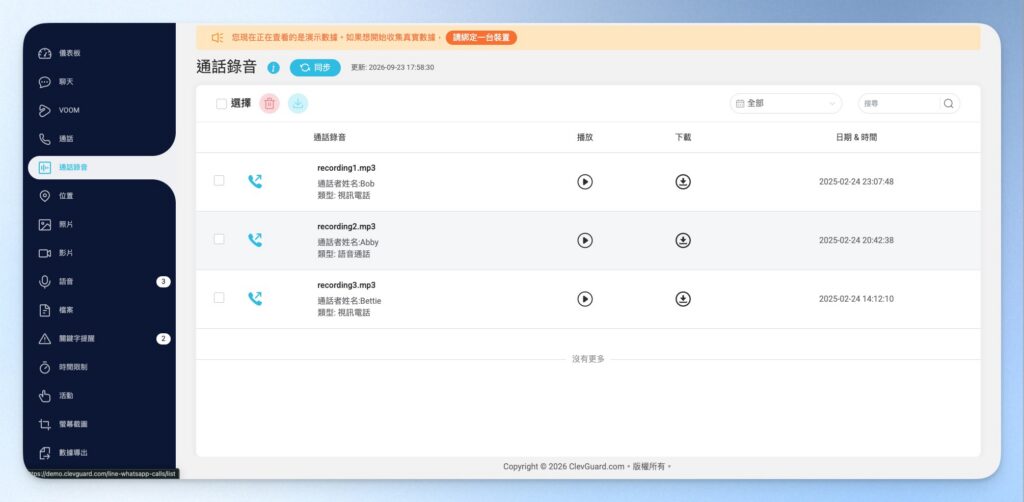1024x502 pixels.
Task: Go to 活動 activity in sidebar
Action: (66, 396)
